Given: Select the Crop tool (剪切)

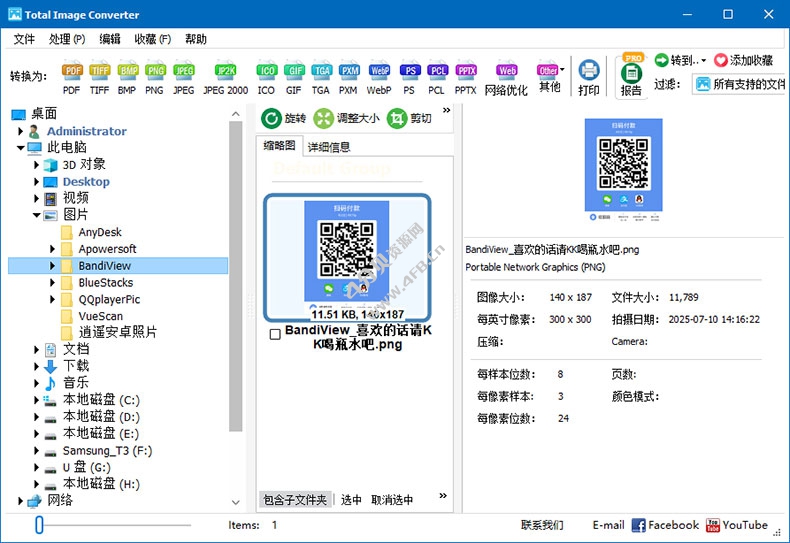Looking at the screenshot, I should click(x=409, y=118).
